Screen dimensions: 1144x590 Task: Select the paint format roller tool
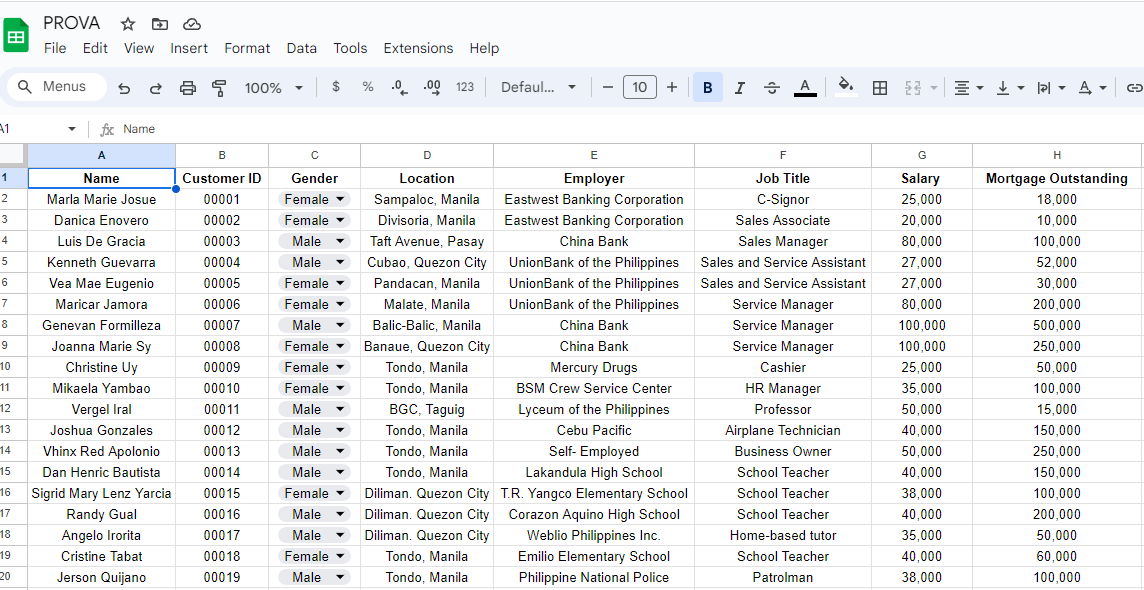pyautogui.click(x=219, y=88)
